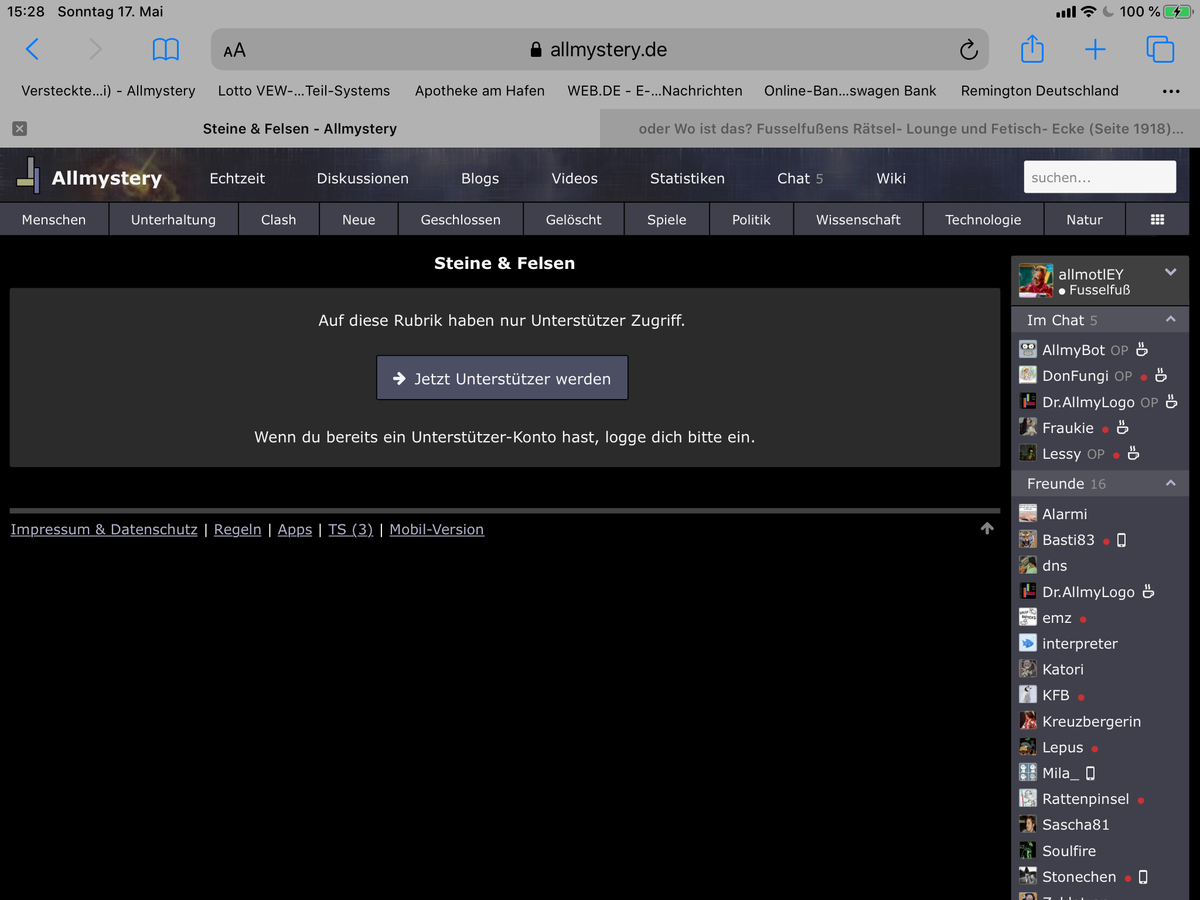Tap the Wi-Fi status icon

[x=1089, y=12]
